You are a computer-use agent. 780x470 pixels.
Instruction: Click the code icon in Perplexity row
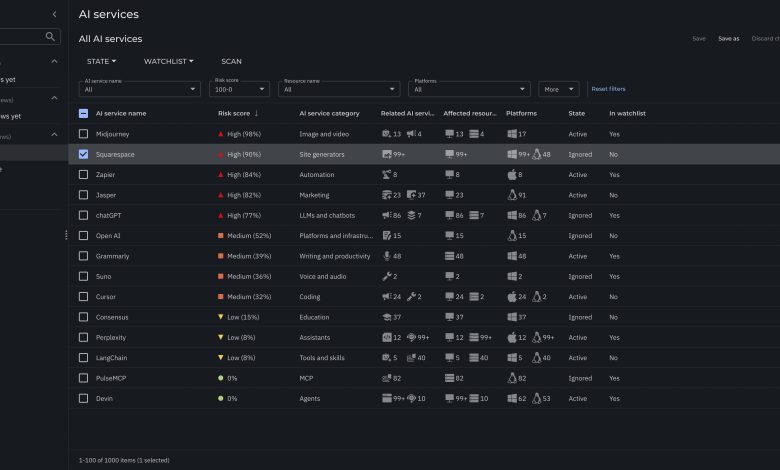[x=387, y=337]
